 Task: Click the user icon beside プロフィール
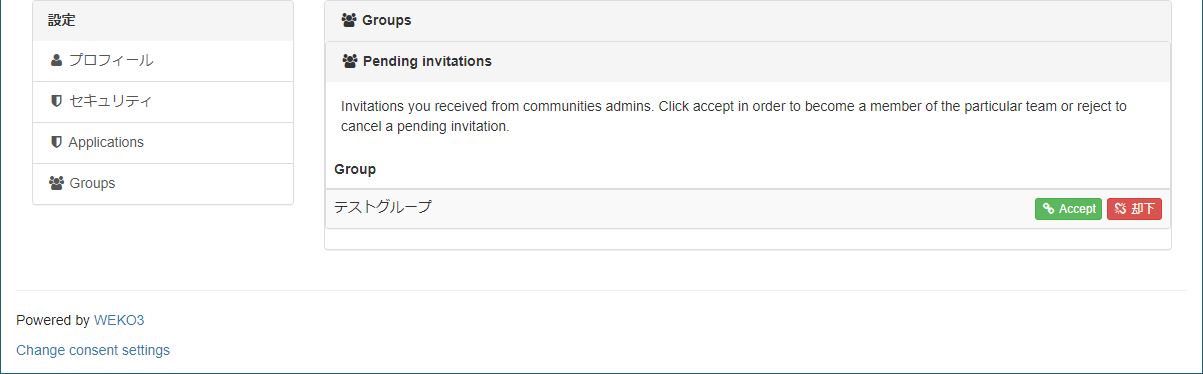click(x=56, y=60)
